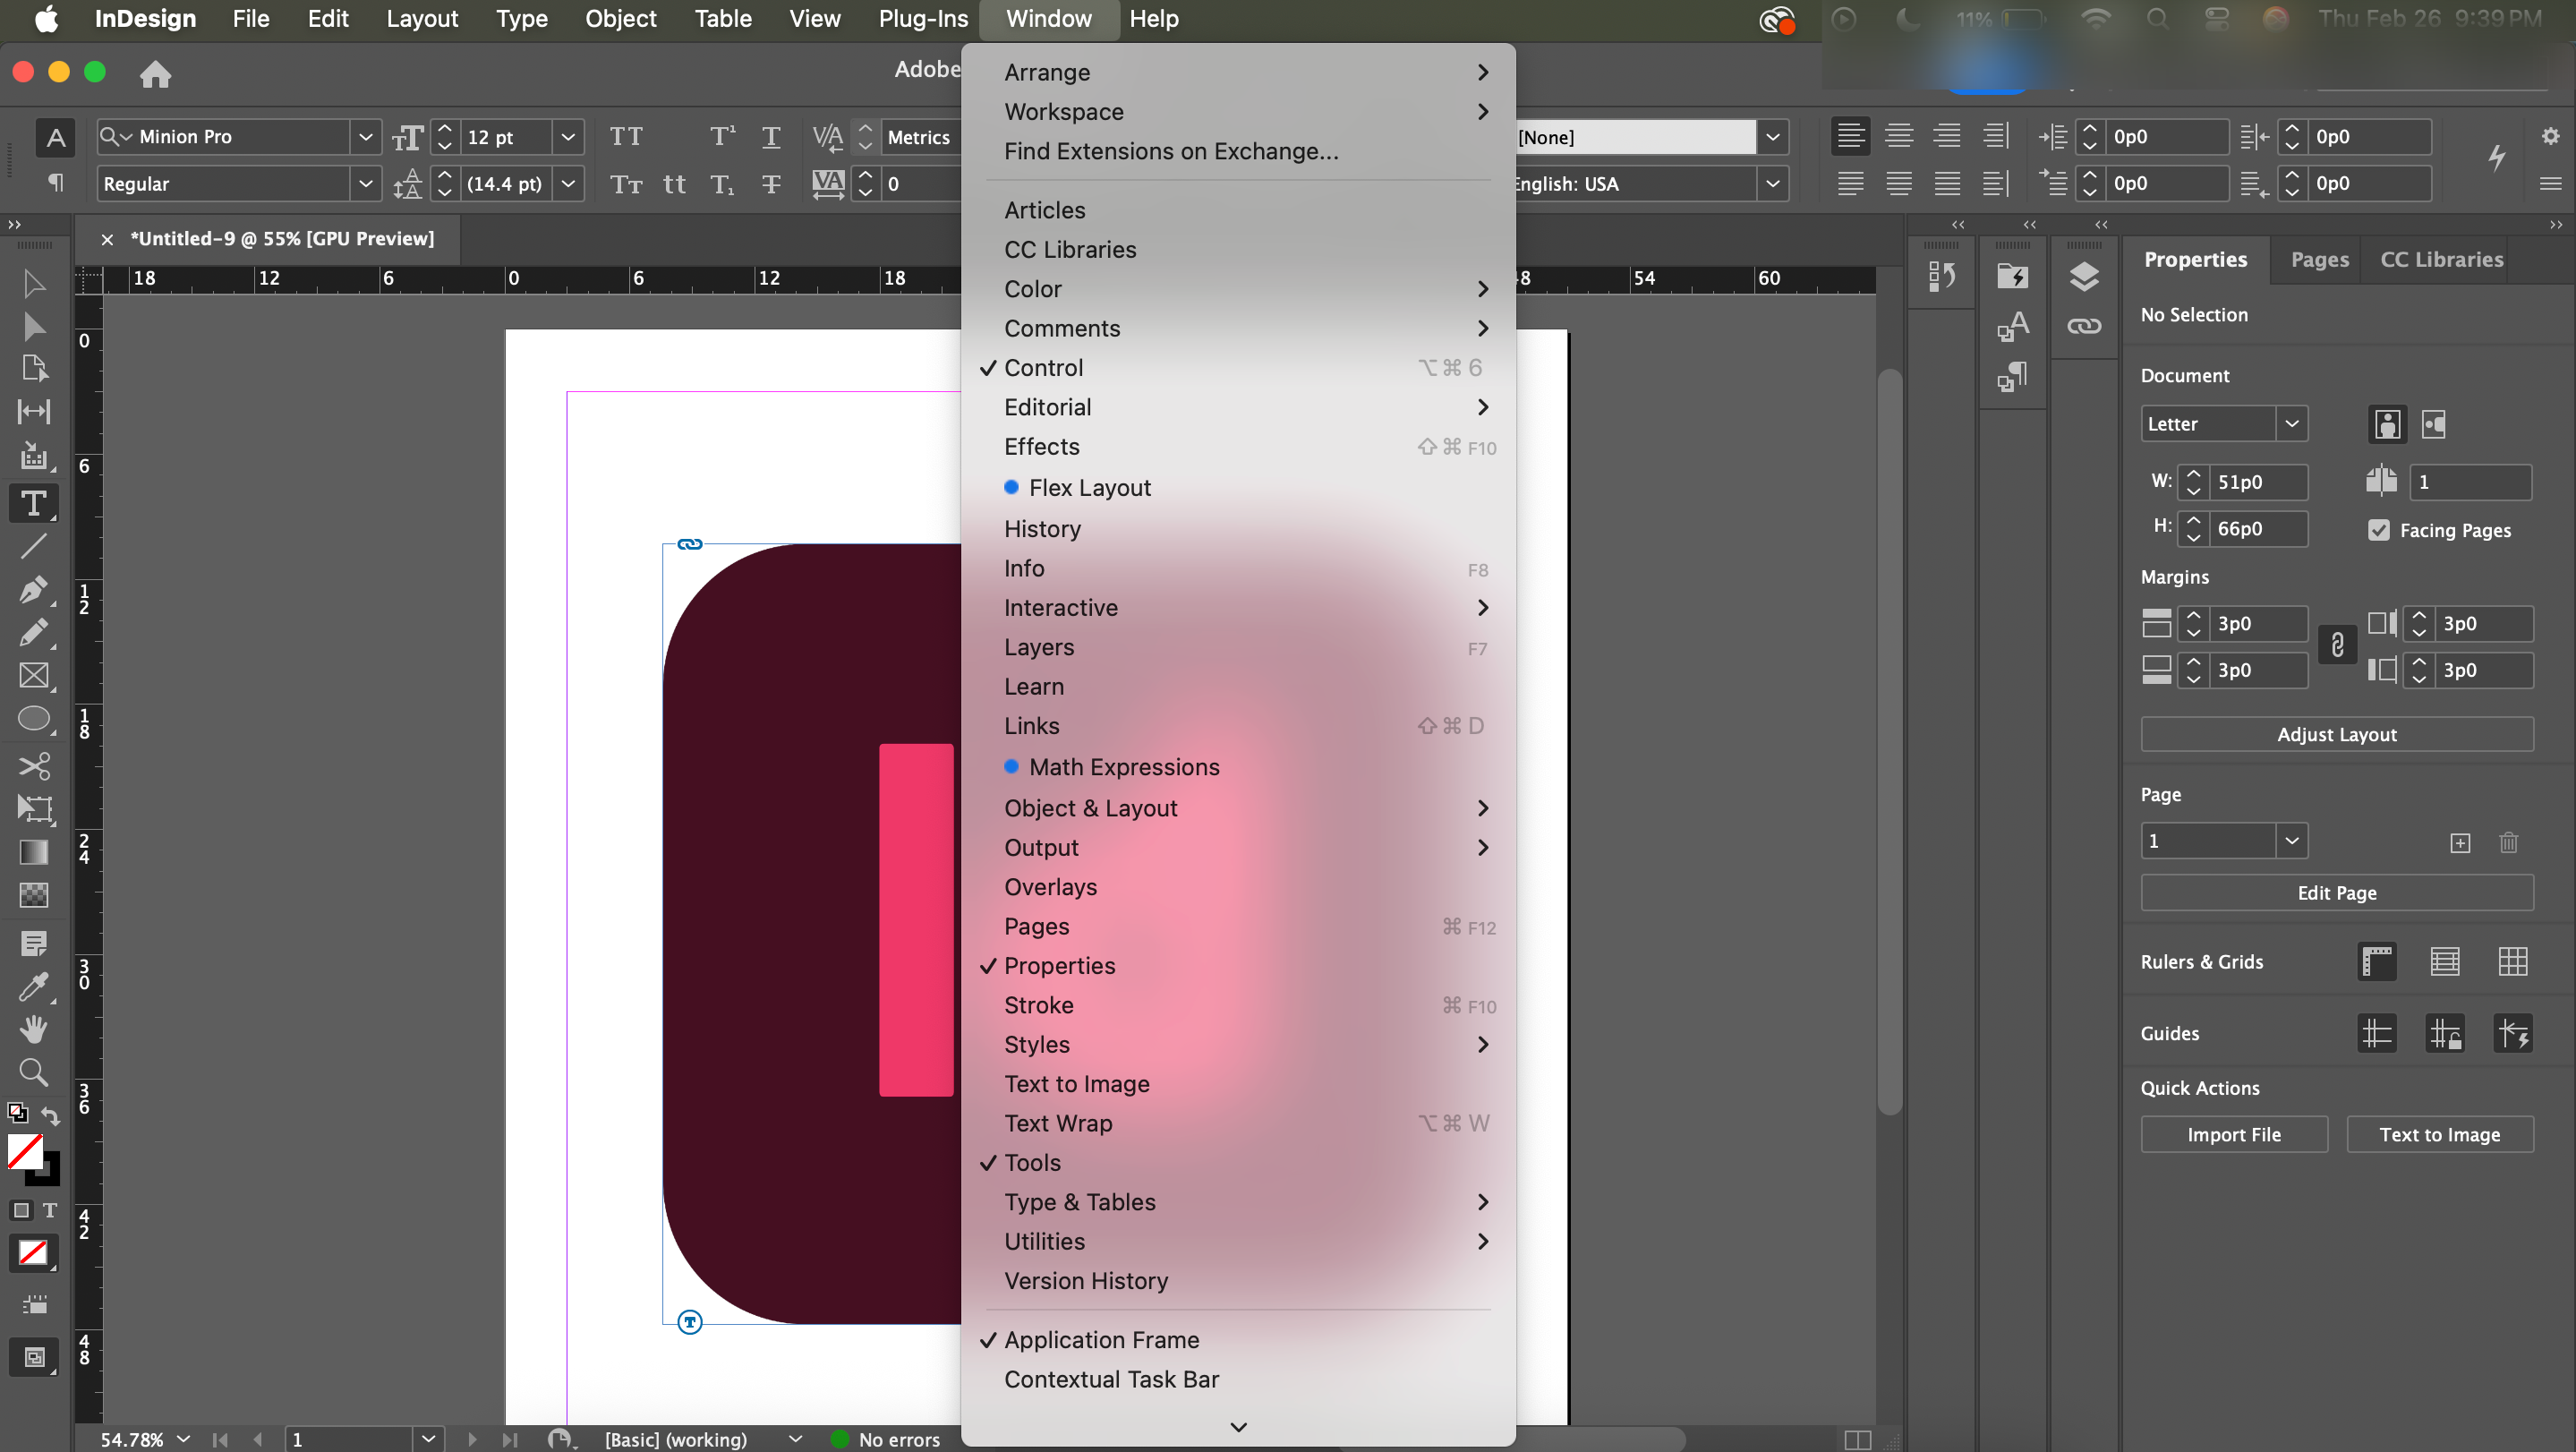Choose Text Wrap from Window menu
Screen dimensions: 2576x1452
point(1058,1123)
